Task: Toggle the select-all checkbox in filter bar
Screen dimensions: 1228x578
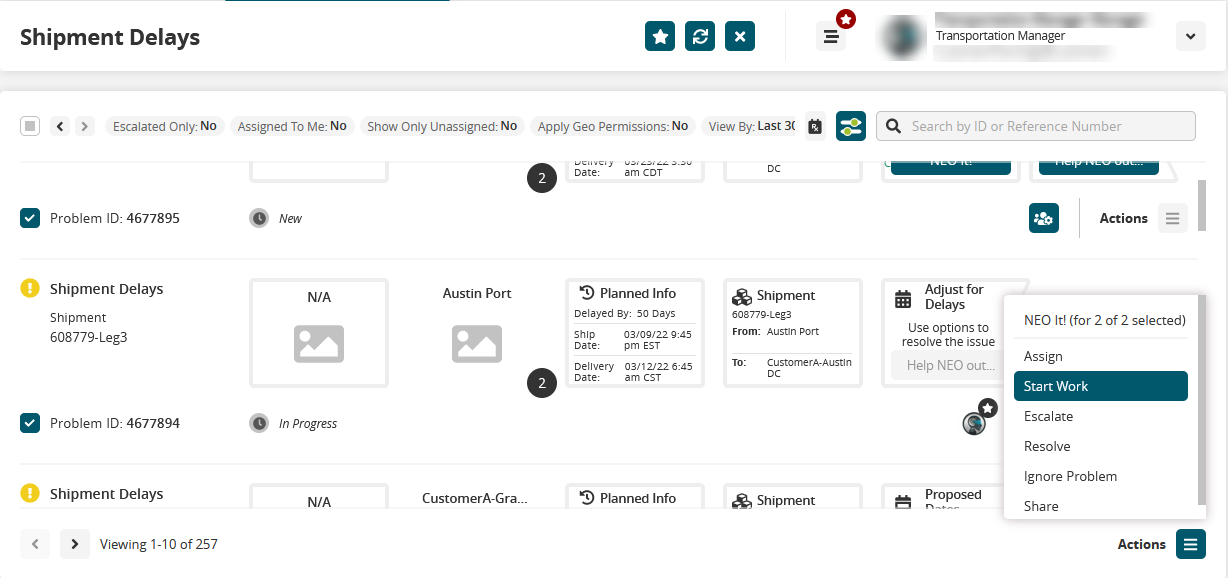Action: coord(30,126)
